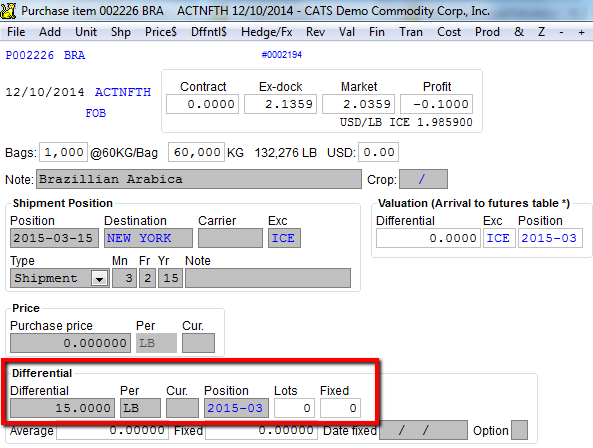Click the CATS application icon in title bar
The image size is (593, 448).
(8, 10)
